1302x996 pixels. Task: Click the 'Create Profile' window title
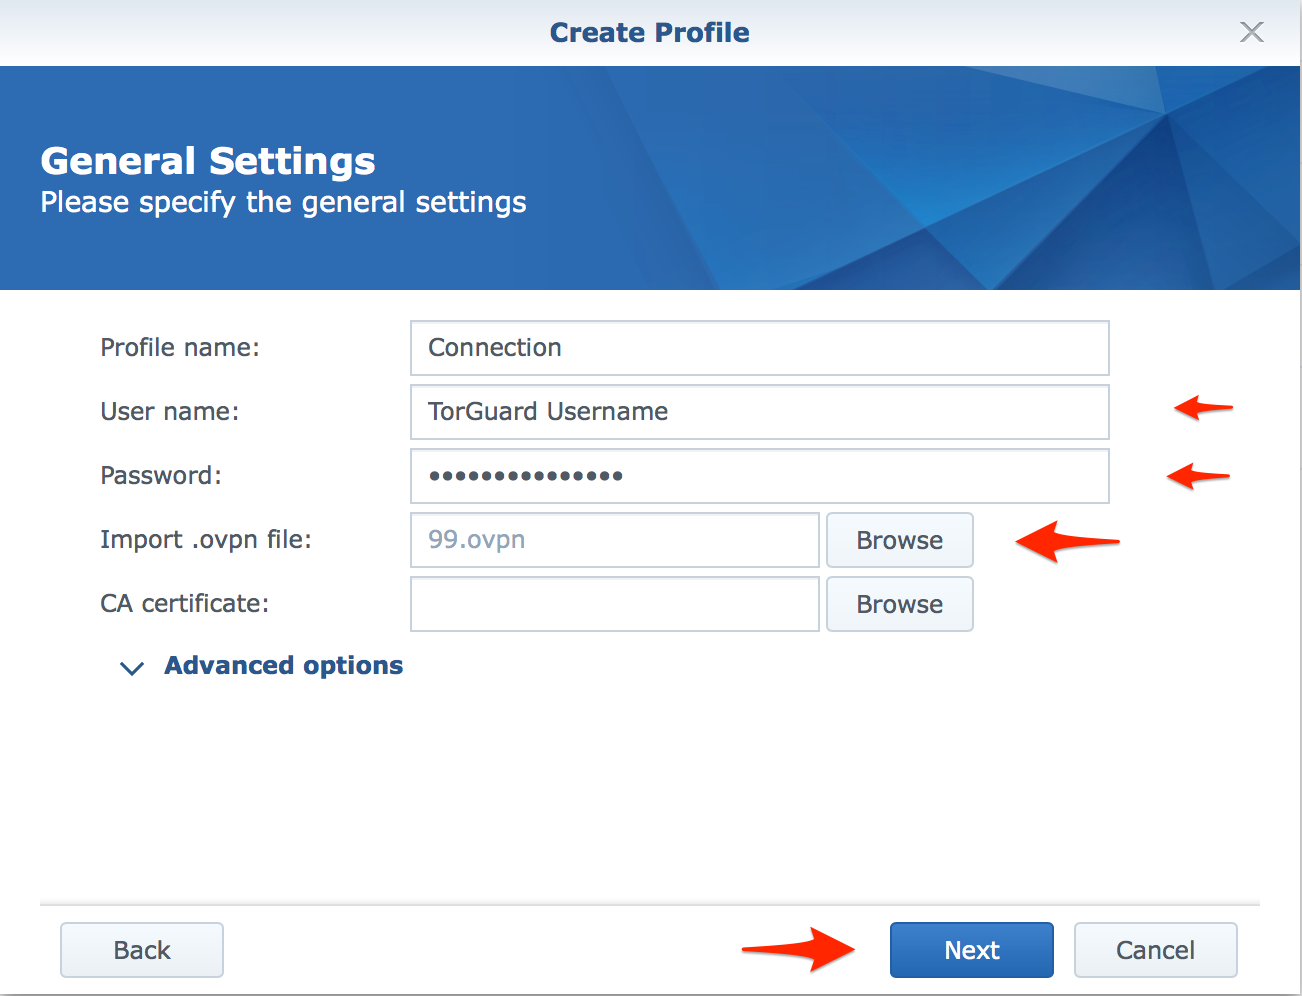(x=650, y=33)
